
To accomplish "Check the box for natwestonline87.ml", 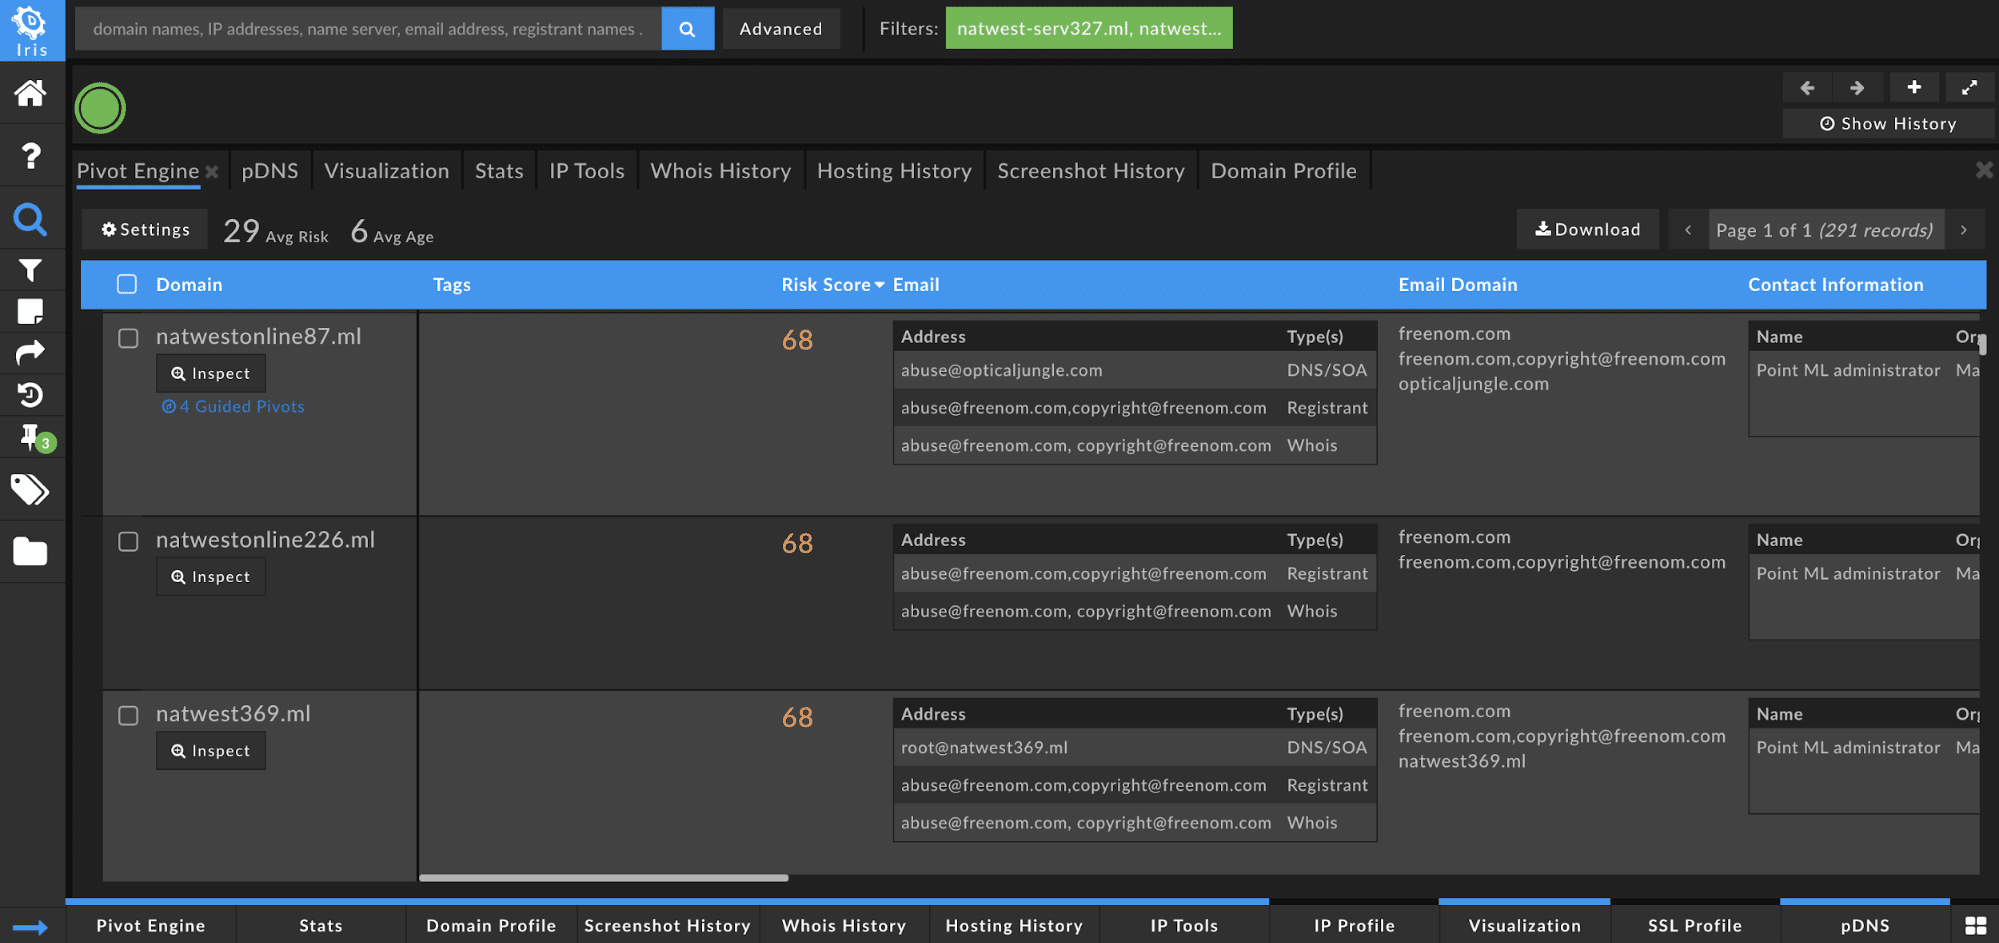I will [x=128, y=338].
